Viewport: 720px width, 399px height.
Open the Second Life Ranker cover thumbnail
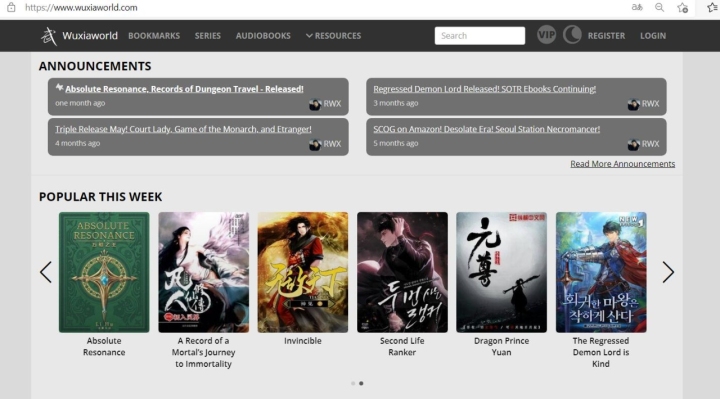click(402, 272)
